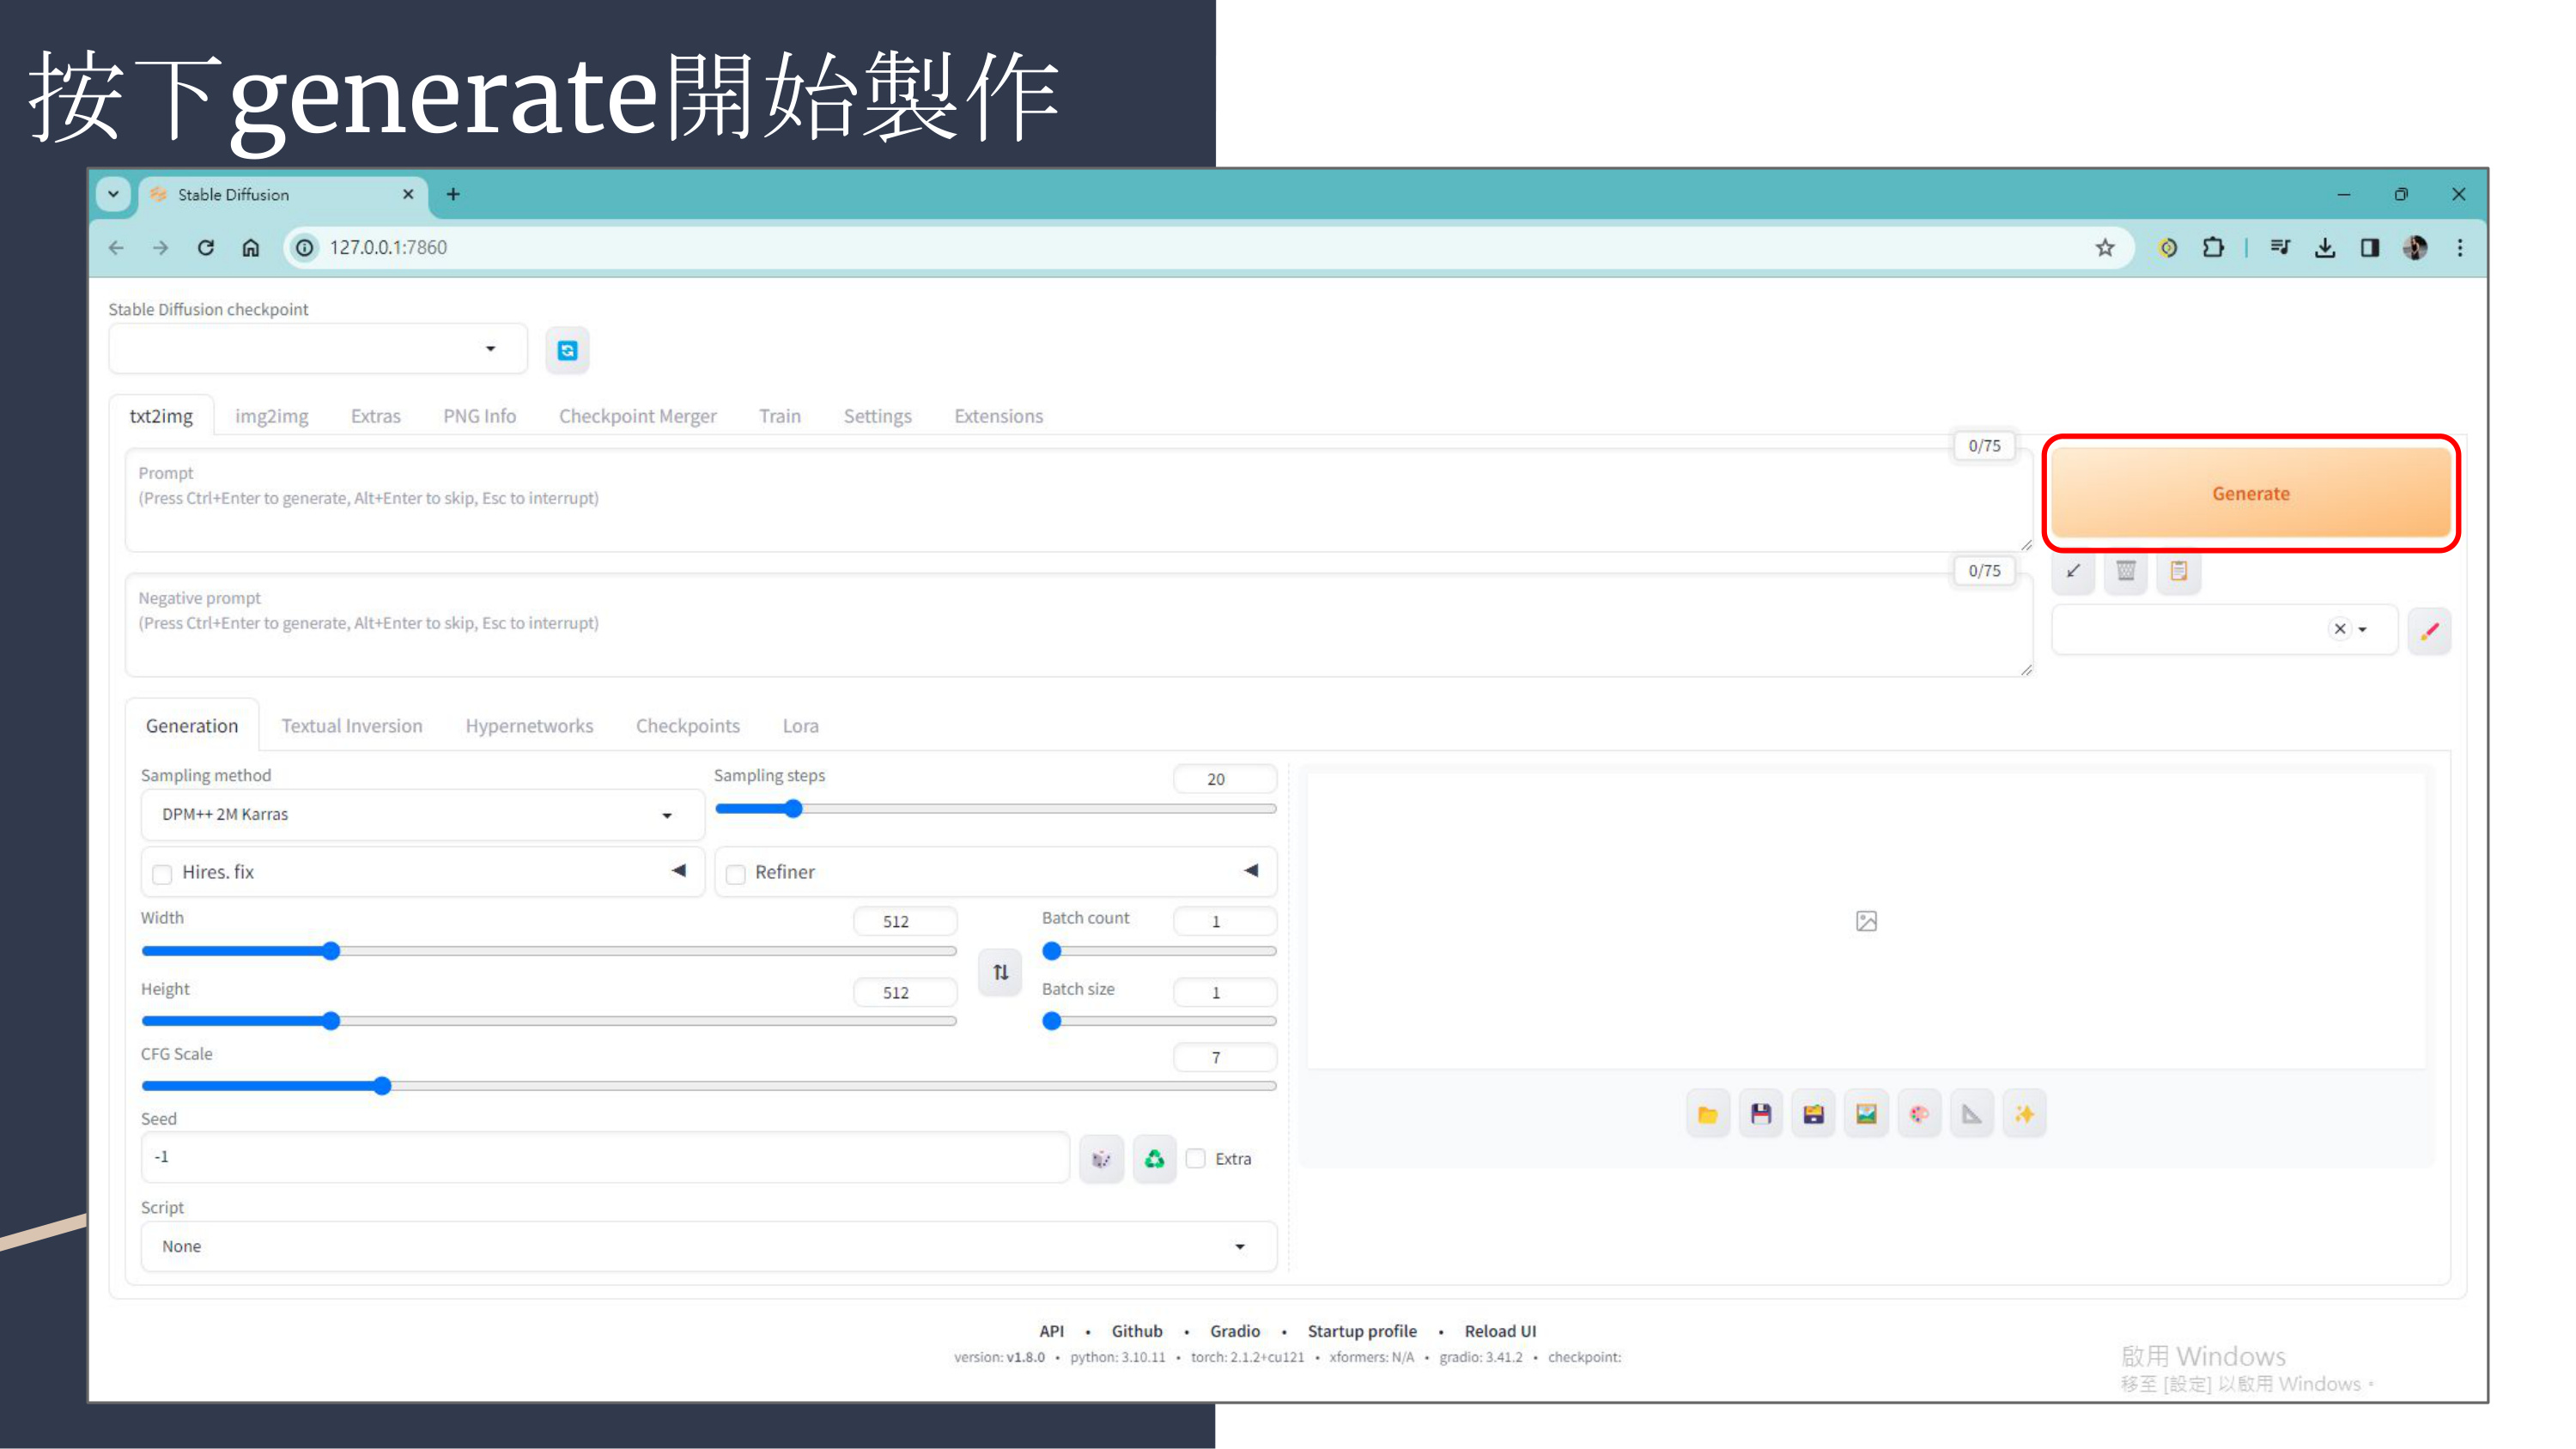Toggle the browser side panel icon

pyautogui.click(x=2369, y=247)
